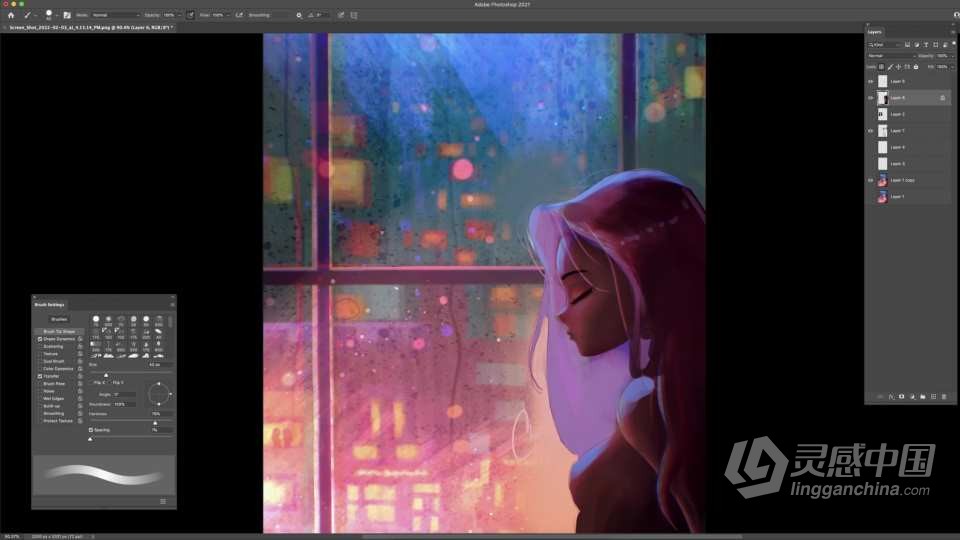Open the Layers filter Kind dropdown
This screenshot has width=960, height=540.
point(885,45)
